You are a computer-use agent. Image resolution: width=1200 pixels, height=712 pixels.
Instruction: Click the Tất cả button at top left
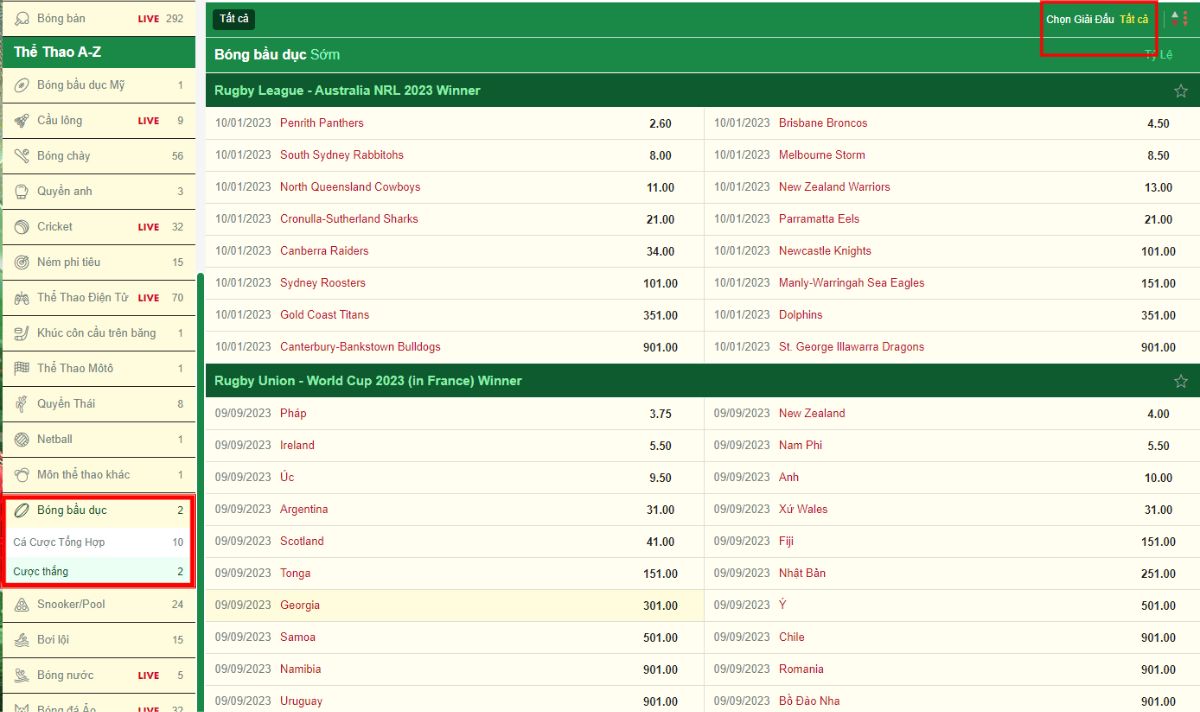(234, 19)
